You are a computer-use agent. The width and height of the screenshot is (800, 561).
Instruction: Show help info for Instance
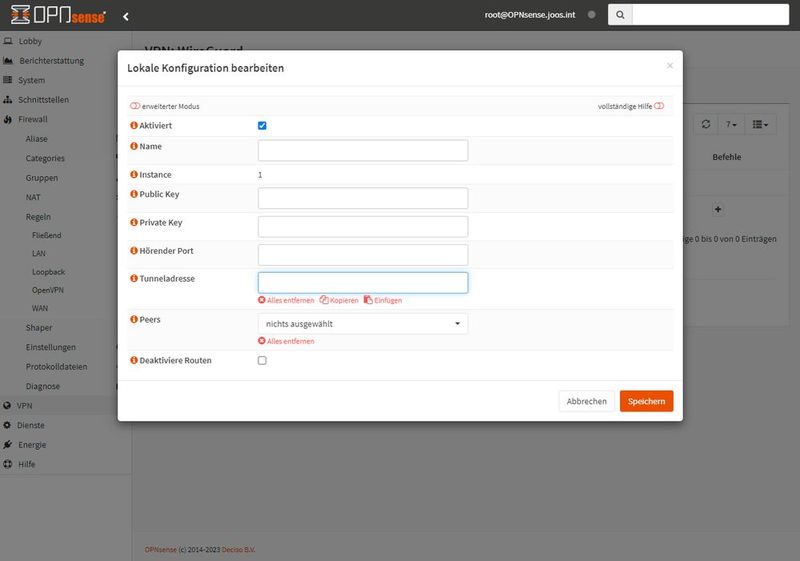134,174
